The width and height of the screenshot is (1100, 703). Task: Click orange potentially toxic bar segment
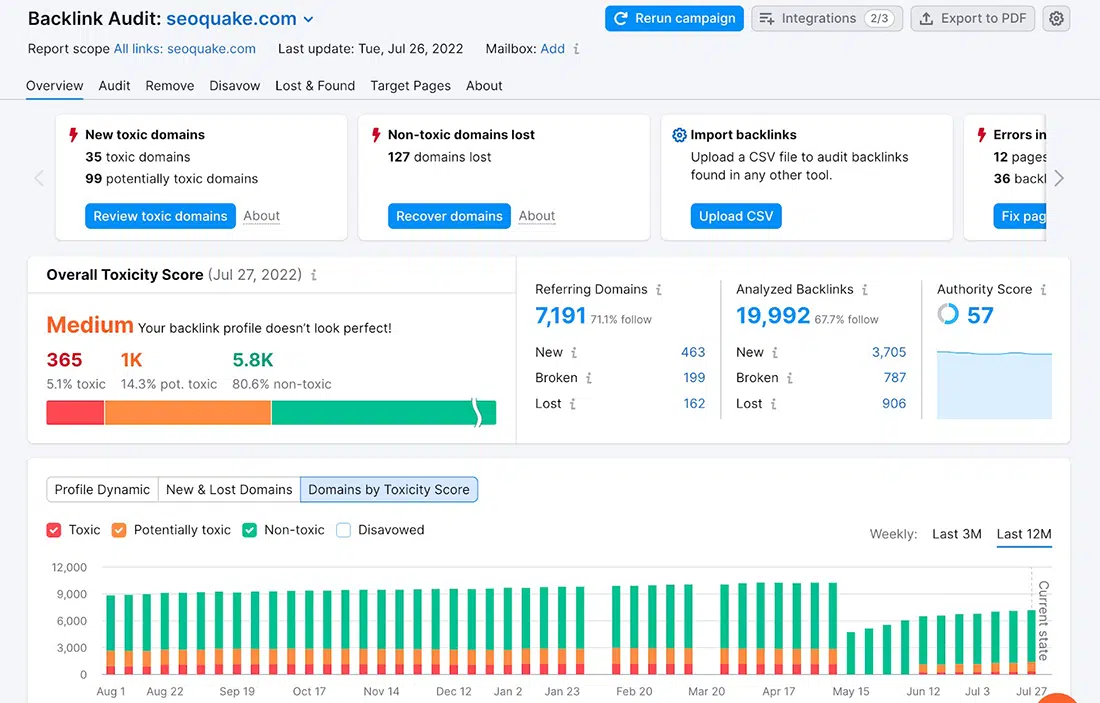[x=188, y=413]
